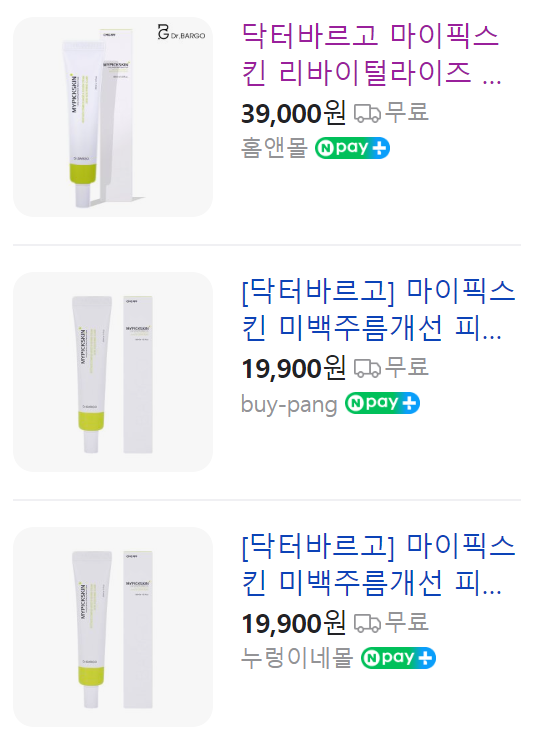Viewport: 540px width, 729px height.
Task: Click the 무료 shipping label in the 누렁이네몰 listing
Action: coord(407,622)
